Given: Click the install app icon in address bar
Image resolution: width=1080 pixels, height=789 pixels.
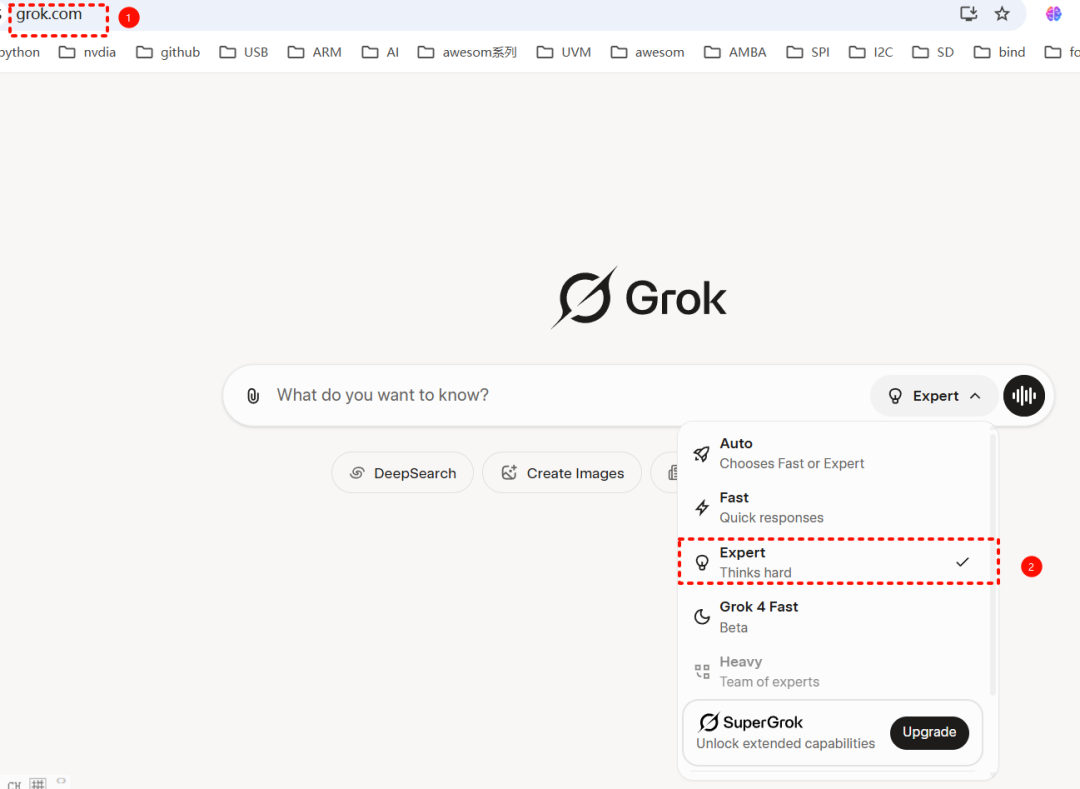Looking at the screenshot, I should 969,14.
